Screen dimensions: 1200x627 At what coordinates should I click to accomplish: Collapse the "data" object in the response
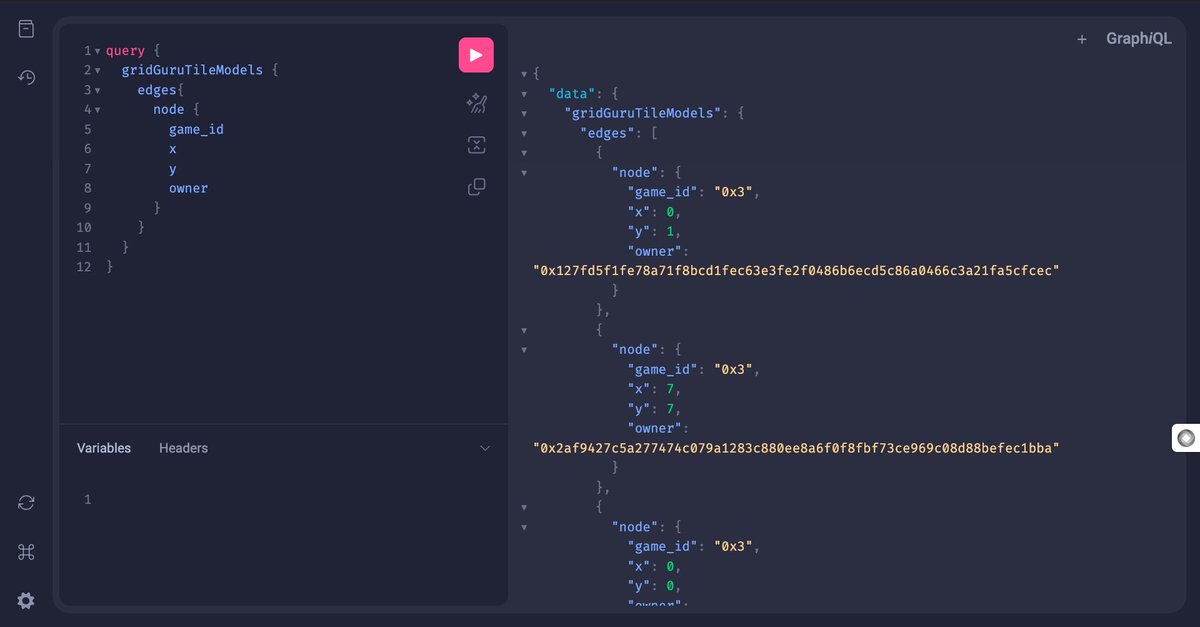tap(524, 93)
